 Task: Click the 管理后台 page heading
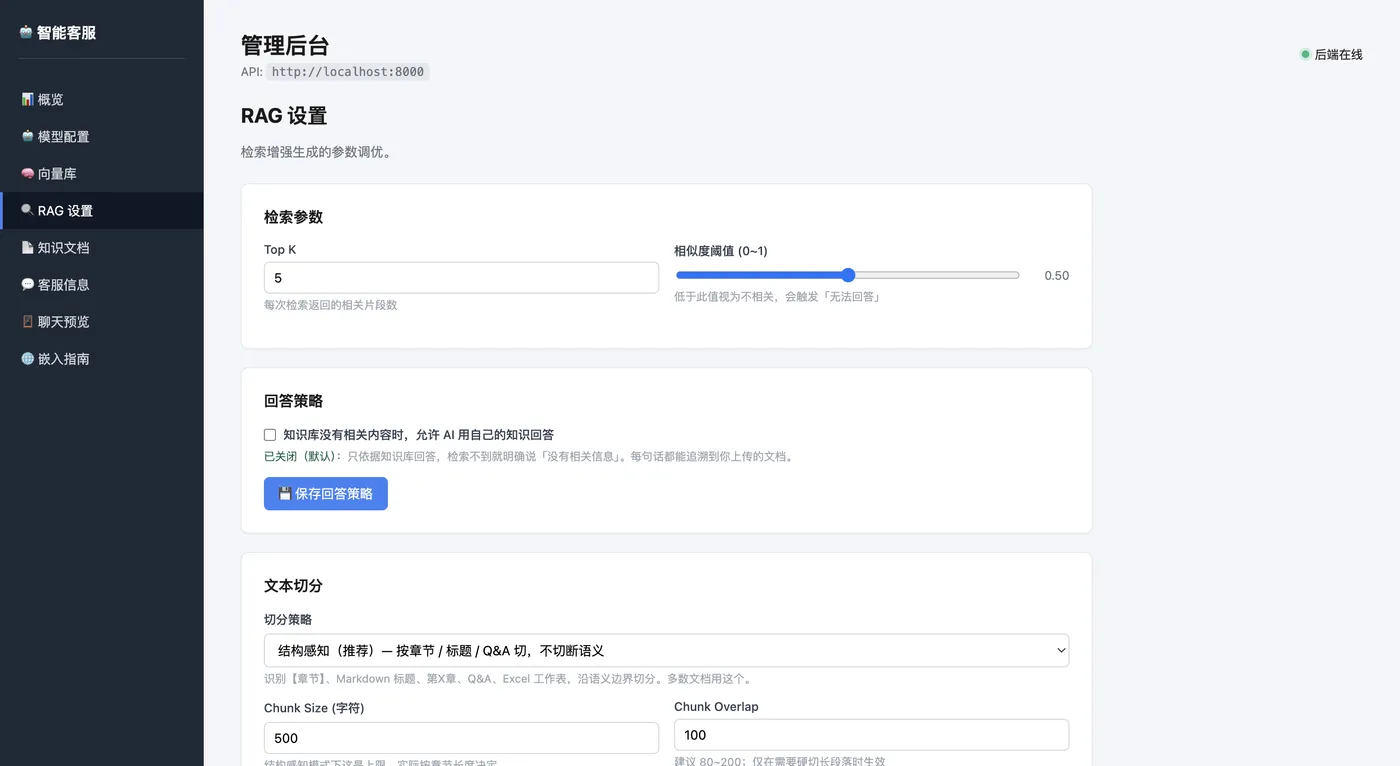pyautogui.click(x=285, y=45)
